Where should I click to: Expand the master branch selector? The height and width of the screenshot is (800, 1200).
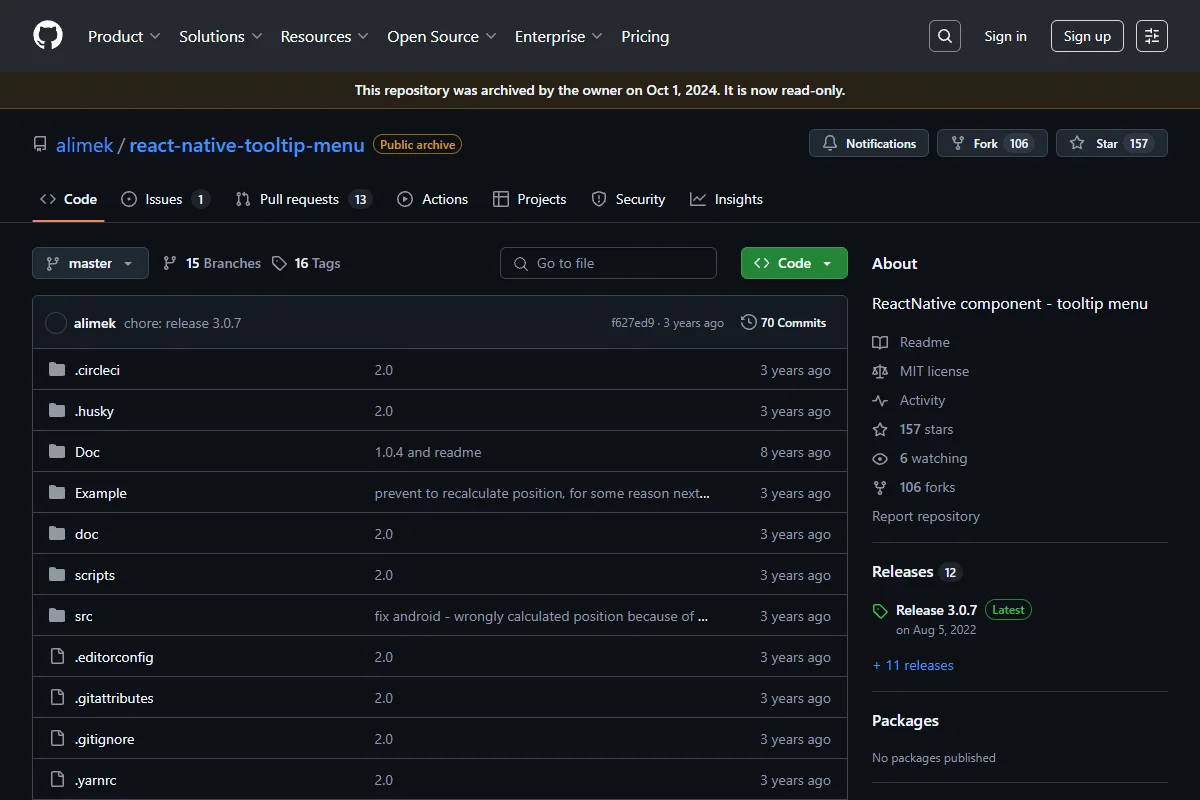pyautogui.click(x=90, y=263)
